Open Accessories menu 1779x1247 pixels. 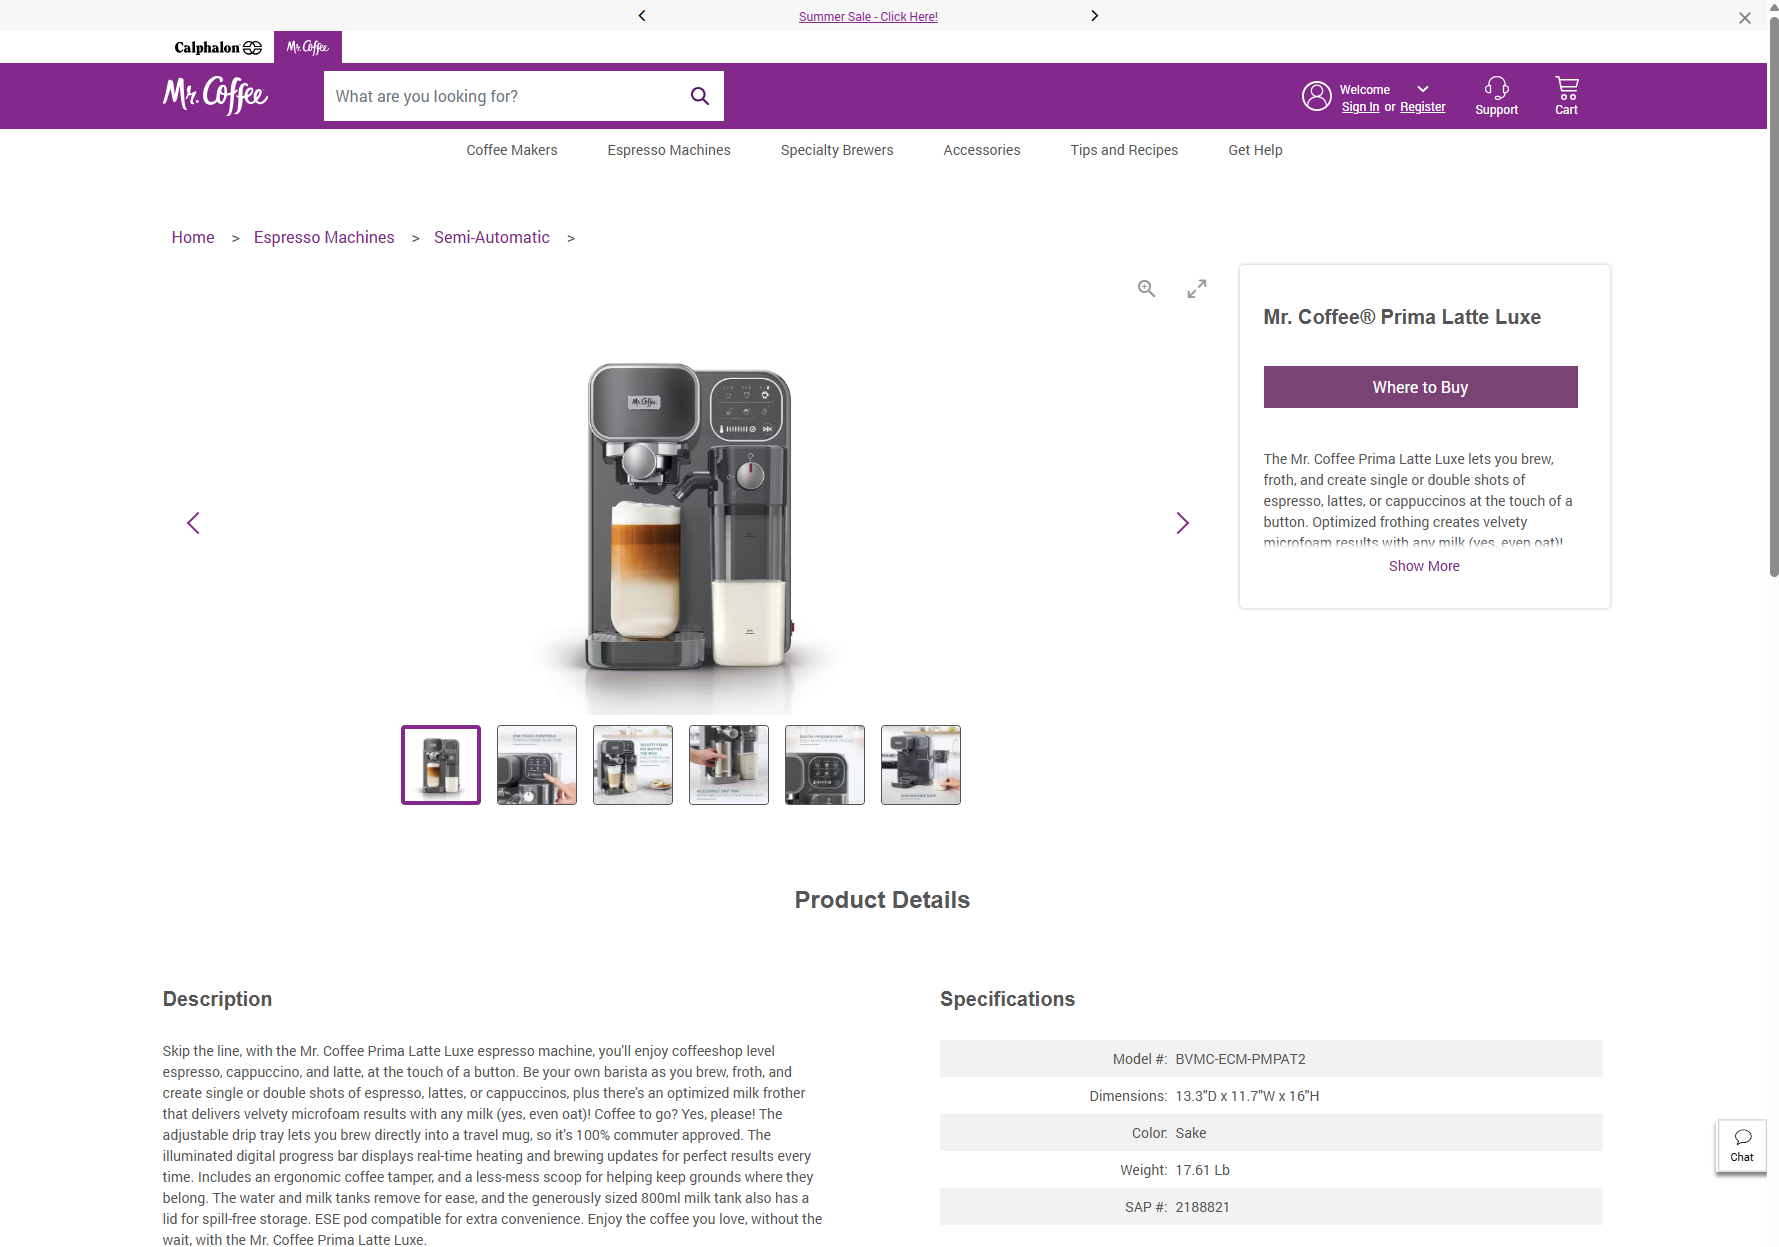point(982,150)
